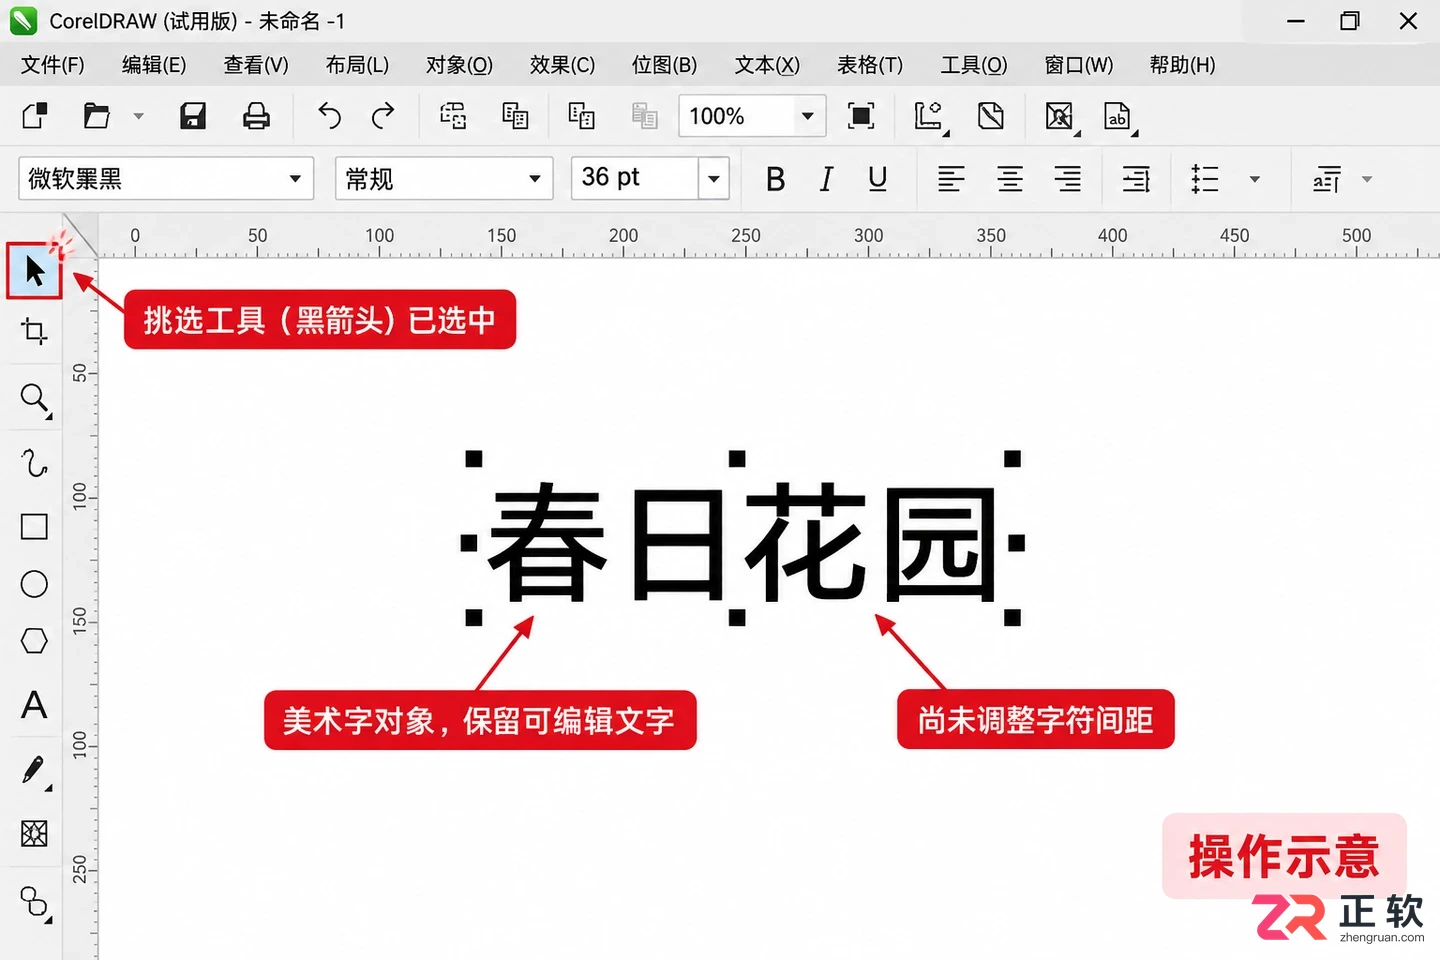
Task: Toggle Italic formatting
Action: point(826,179)
